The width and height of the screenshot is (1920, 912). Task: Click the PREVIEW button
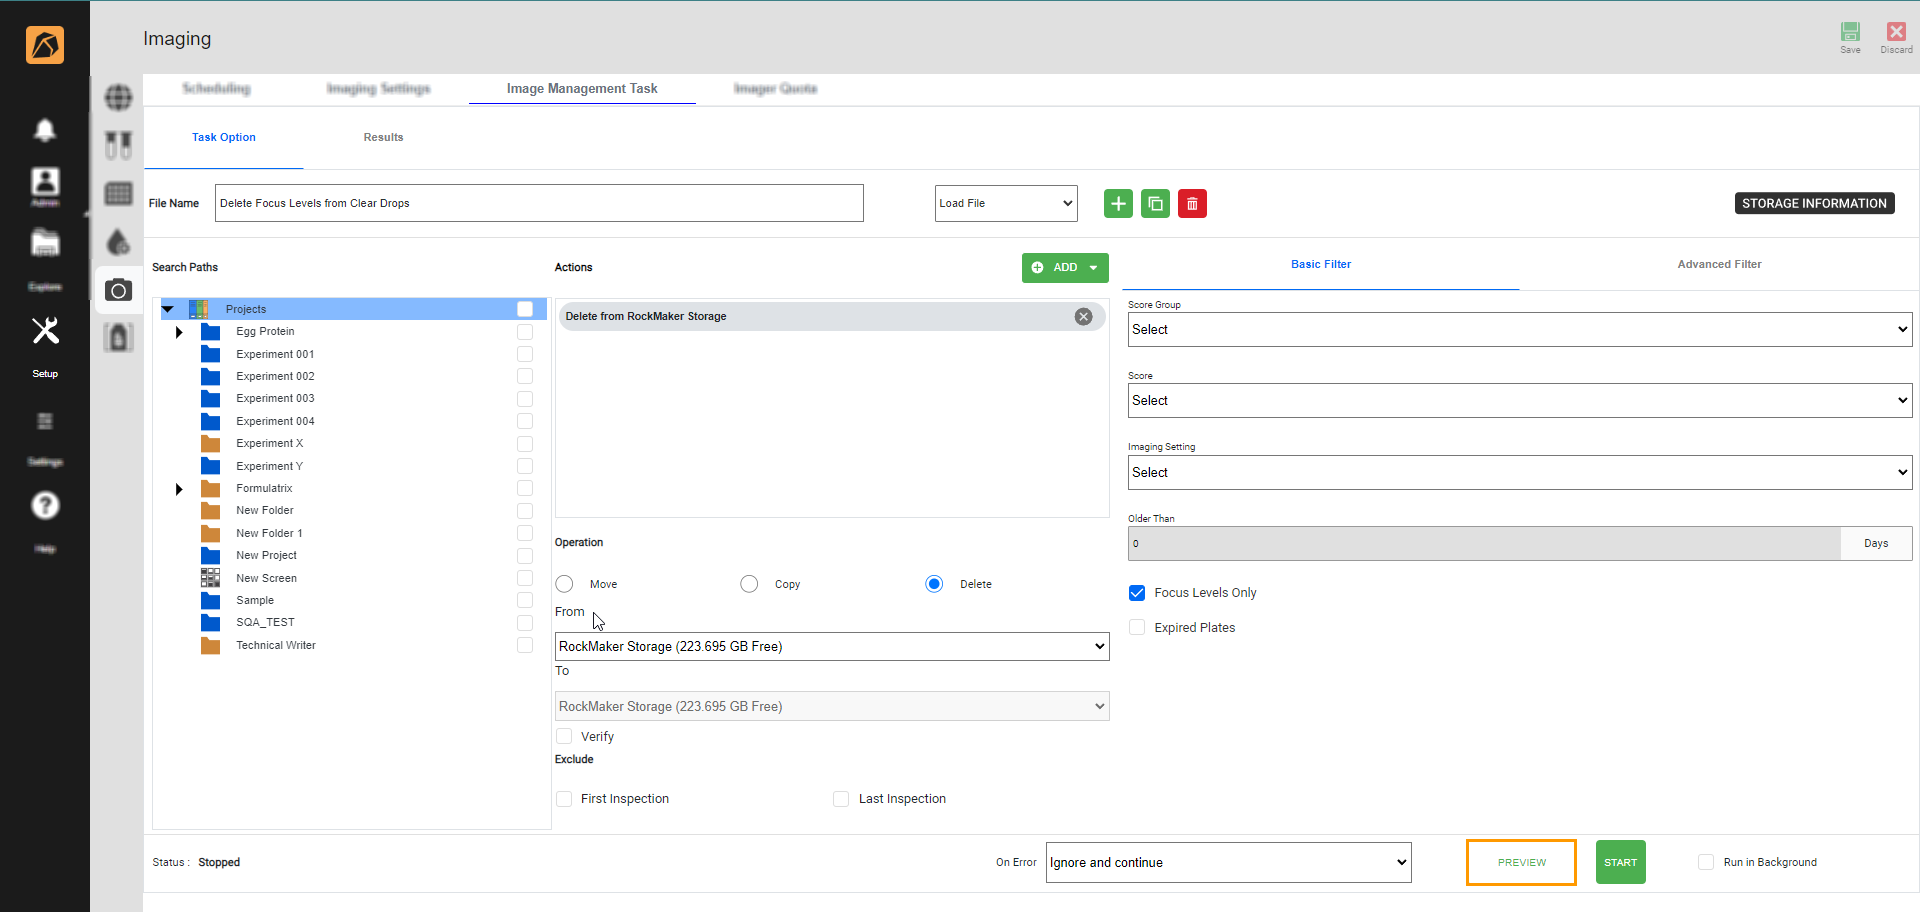click(x=1521, y=862)
